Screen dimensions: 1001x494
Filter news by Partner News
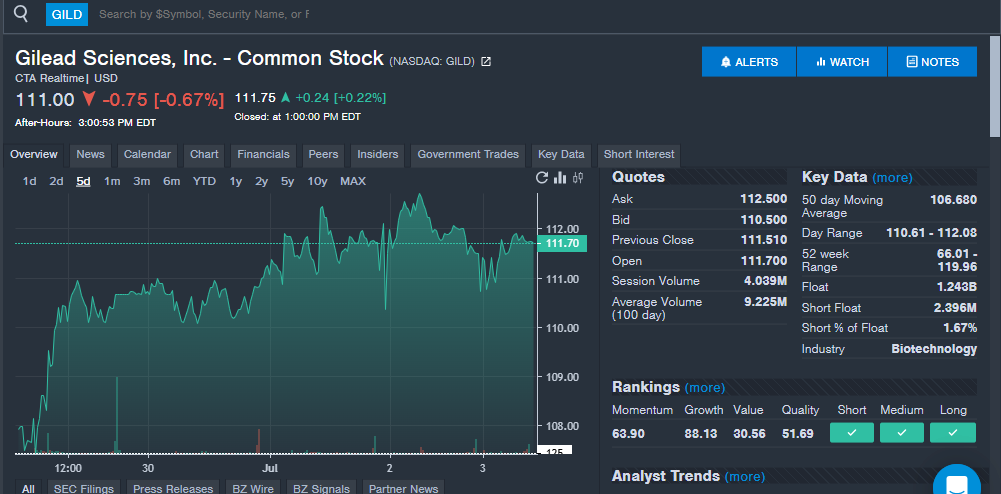[403, 489]
